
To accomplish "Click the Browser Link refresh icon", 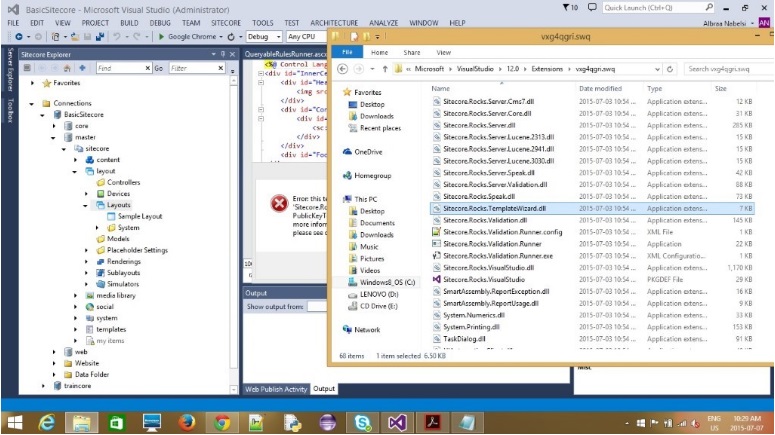I will tap(231, 37).
